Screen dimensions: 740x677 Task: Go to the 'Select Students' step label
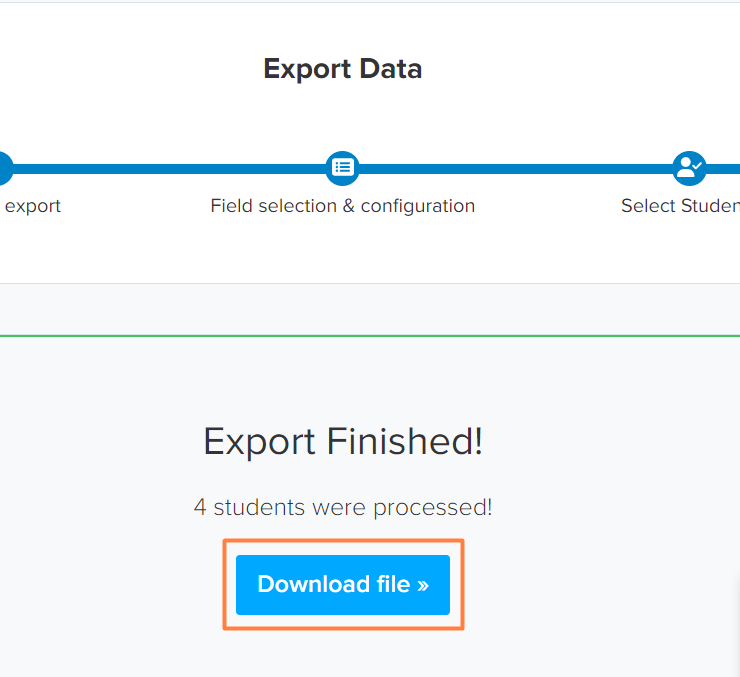pos(681,206)
